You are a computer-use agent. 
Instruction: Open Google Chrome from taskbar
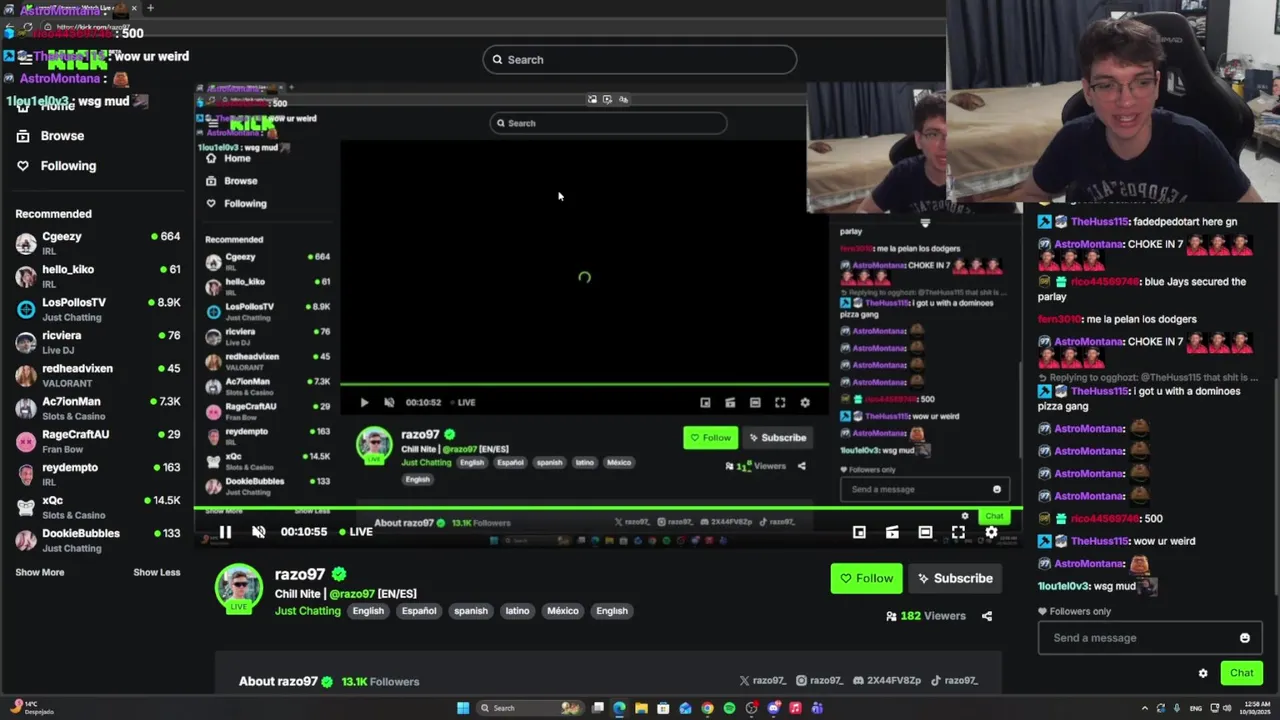tap(707, 708)
